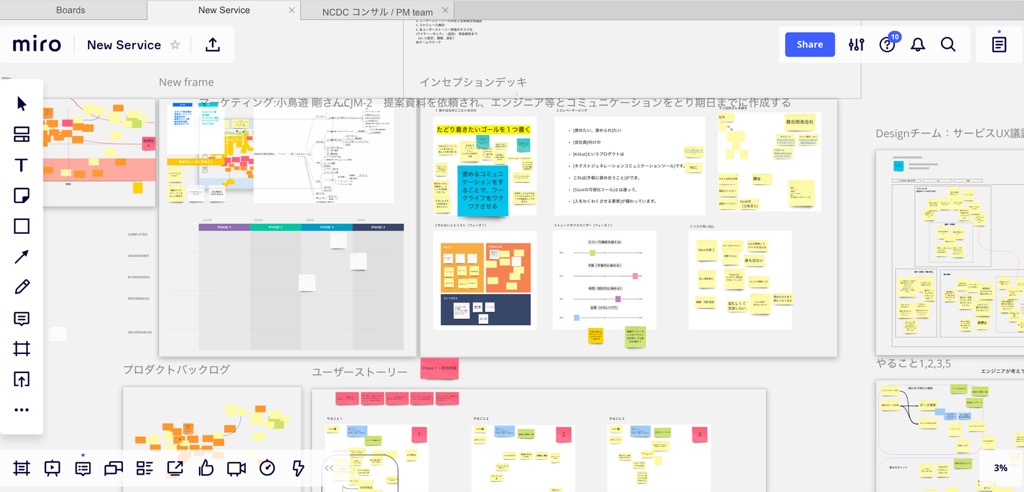Select the connection arrow tool
The height and width of the screenshot is (492, 1024).
[22, 257]
